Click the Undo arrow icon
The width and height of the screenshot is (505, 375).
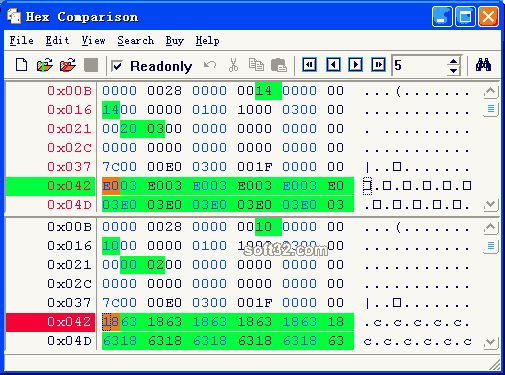click(x=210, y=65)
